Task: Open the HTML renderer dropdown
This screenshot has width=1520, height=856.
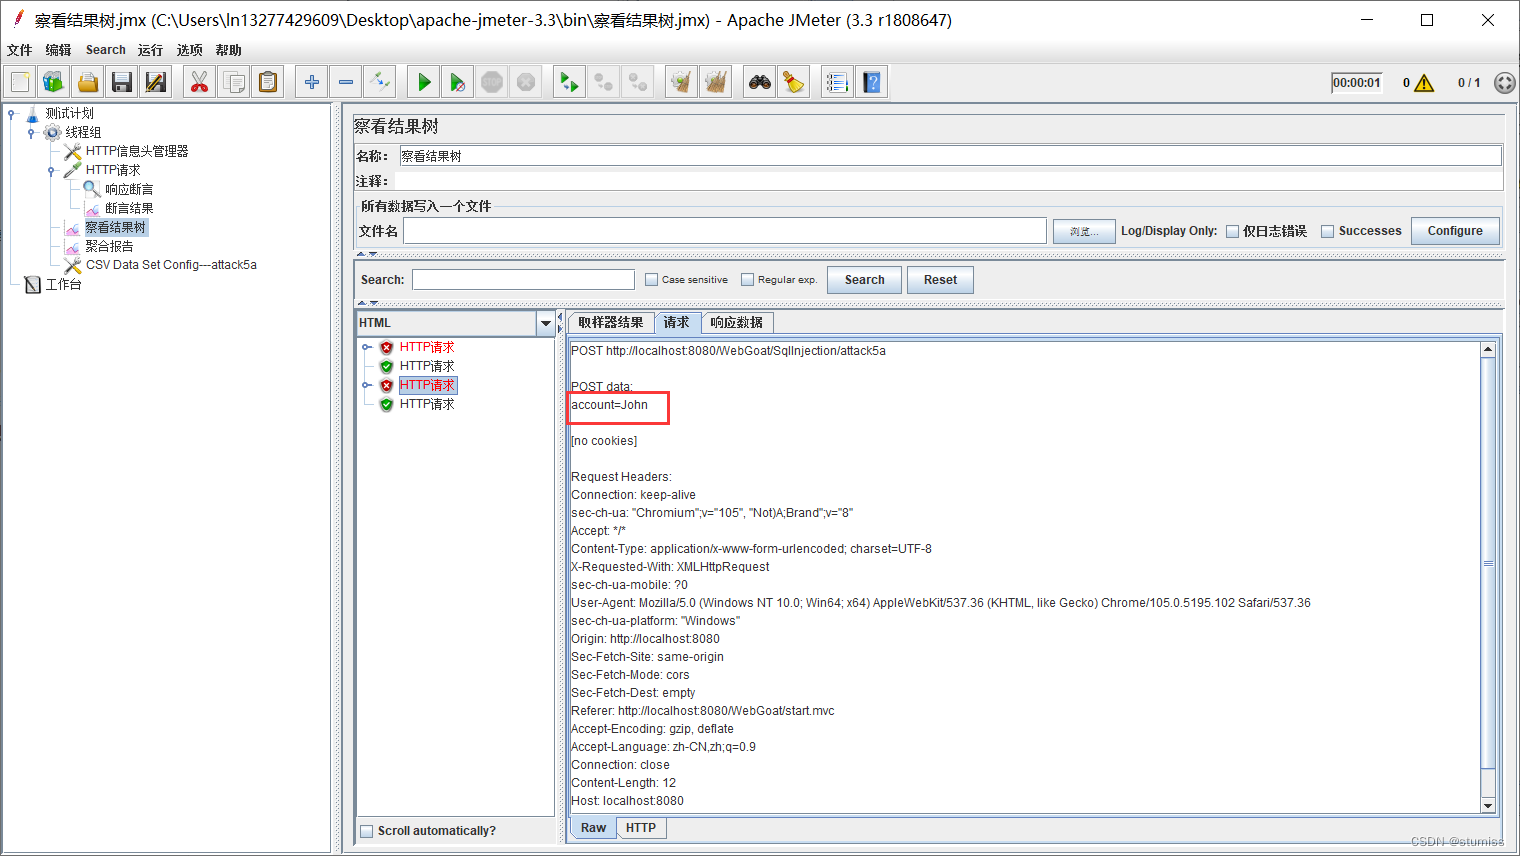Action: 546,323
